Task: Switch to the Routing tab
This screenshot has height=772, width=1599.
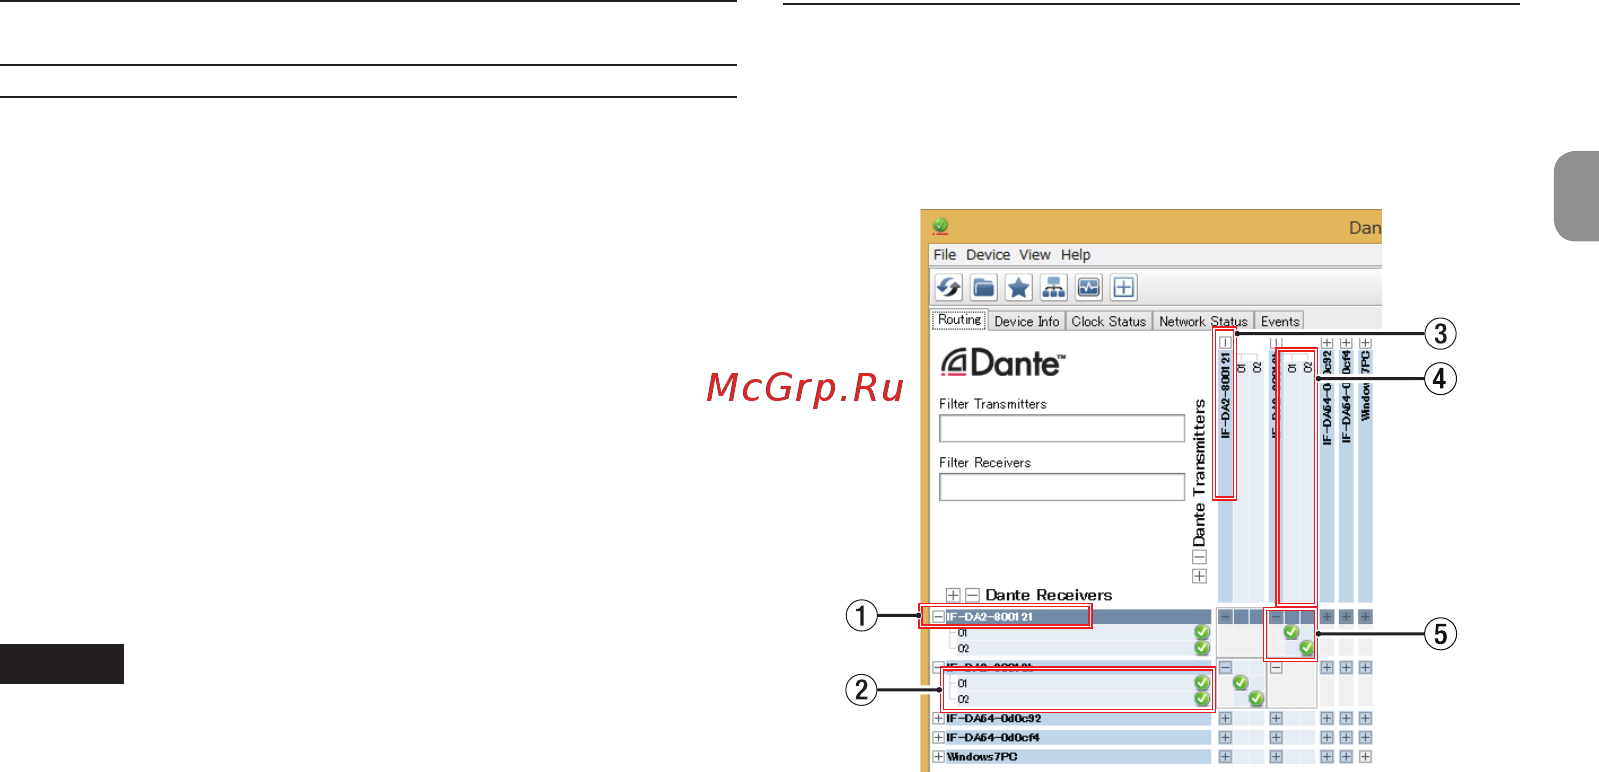Action: [960, 320]
